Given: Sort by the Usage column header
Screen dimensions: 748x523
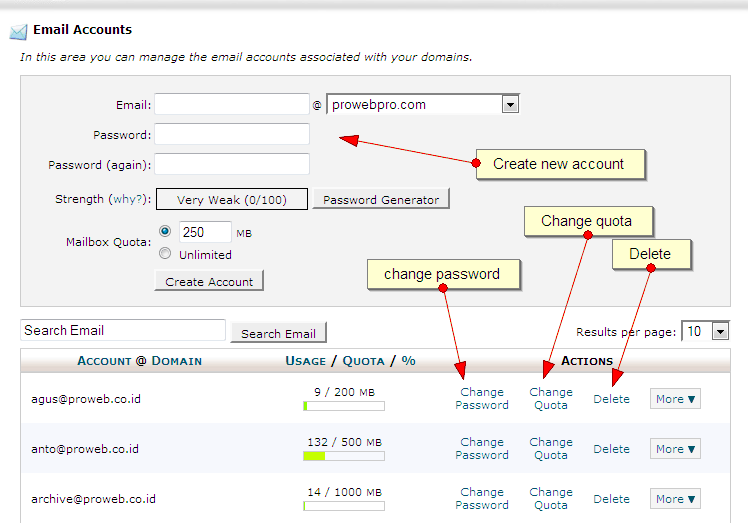Looking at the screenshot, I should [x=305, y=361].
